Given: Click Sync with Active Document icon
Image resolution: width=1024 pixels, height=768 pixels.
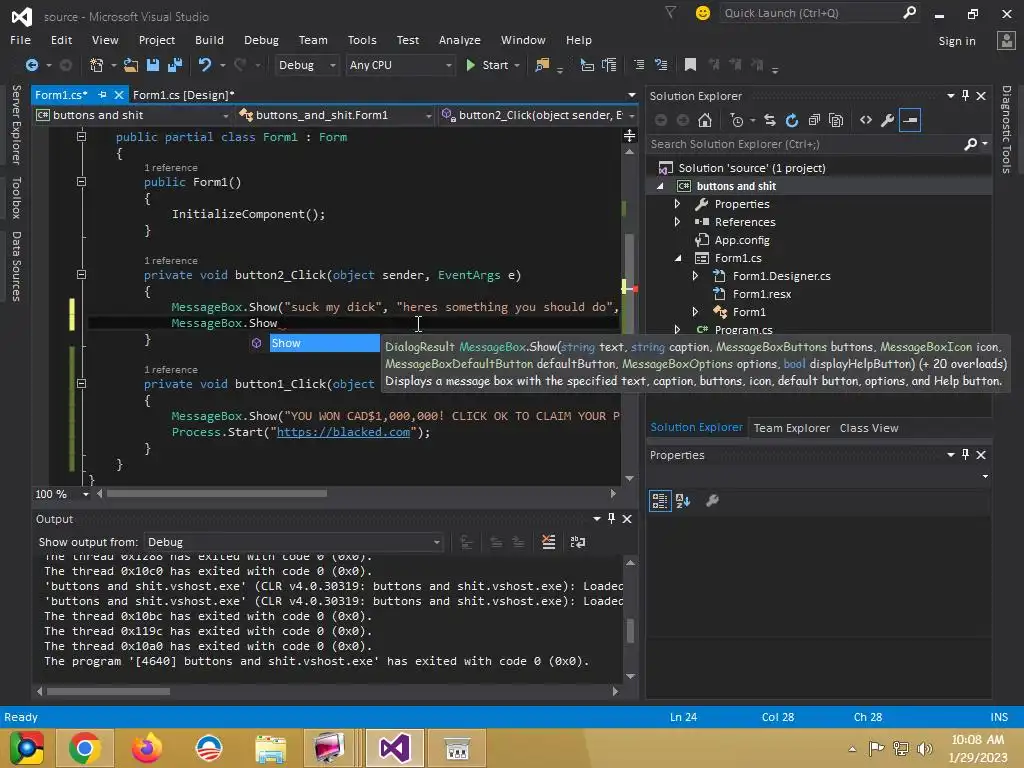Looking at the screenshot, I should pos(770,120).
